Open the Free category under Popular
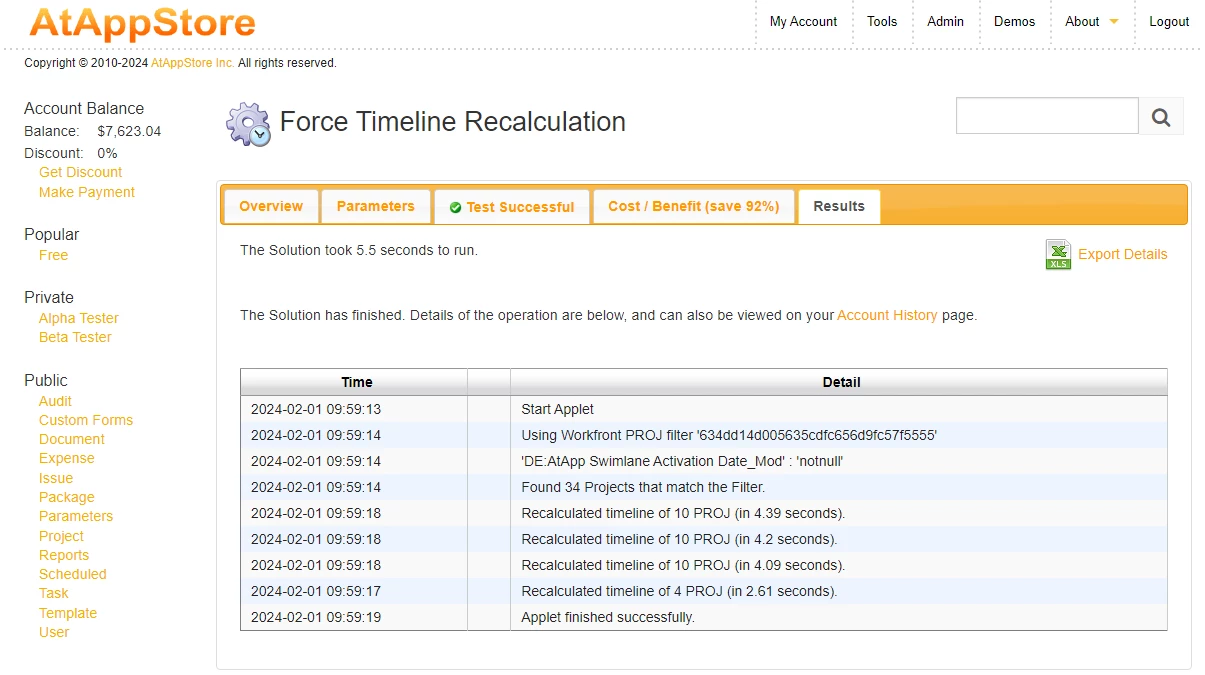1205x675 pixels. click(x=53, y=255)
